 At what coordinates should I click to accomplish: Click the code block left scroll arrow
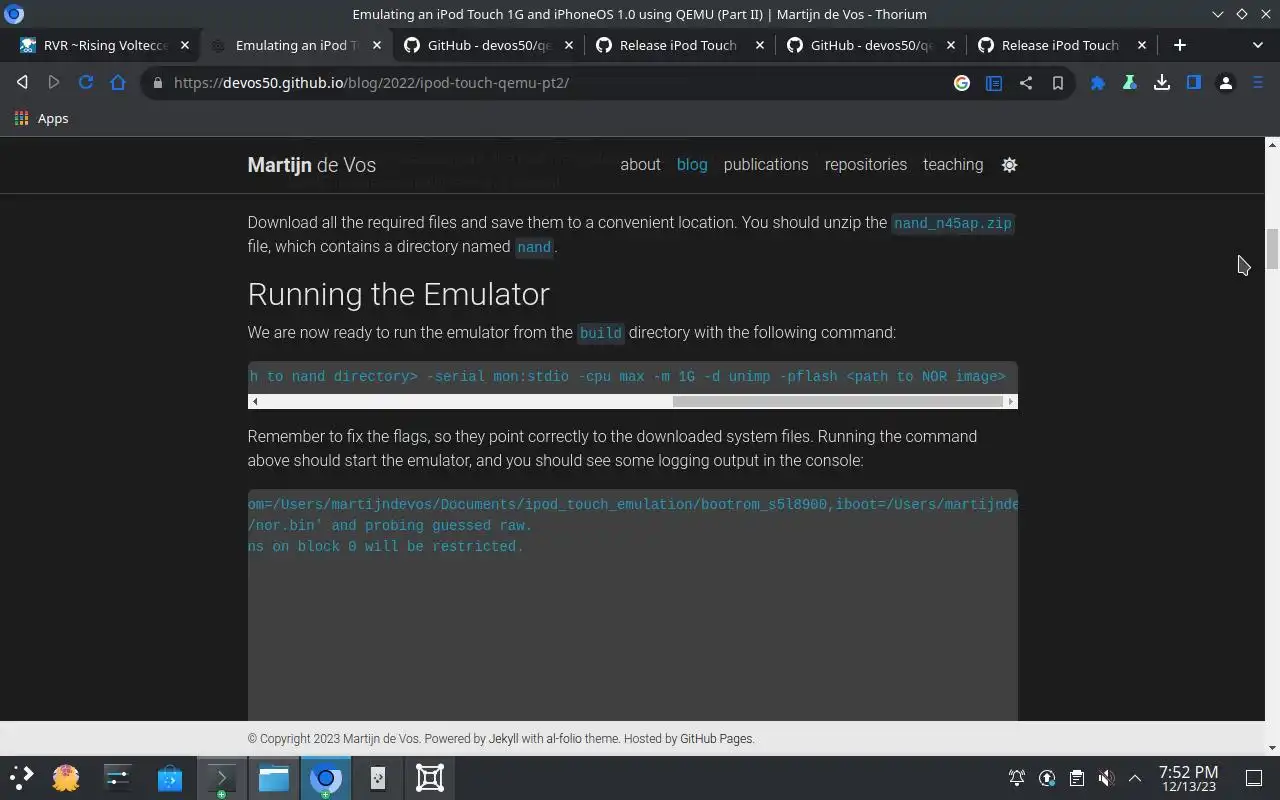click(x=255, y=401)
